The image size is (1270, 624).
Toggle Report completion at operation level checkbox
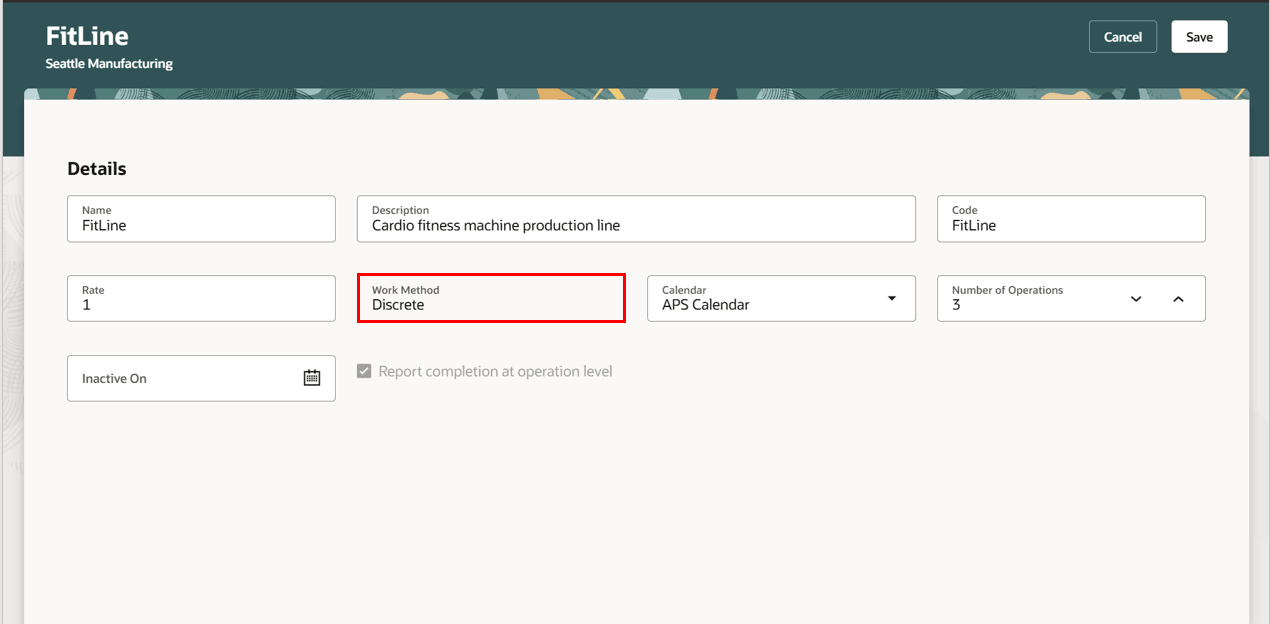tap(365, 371)
